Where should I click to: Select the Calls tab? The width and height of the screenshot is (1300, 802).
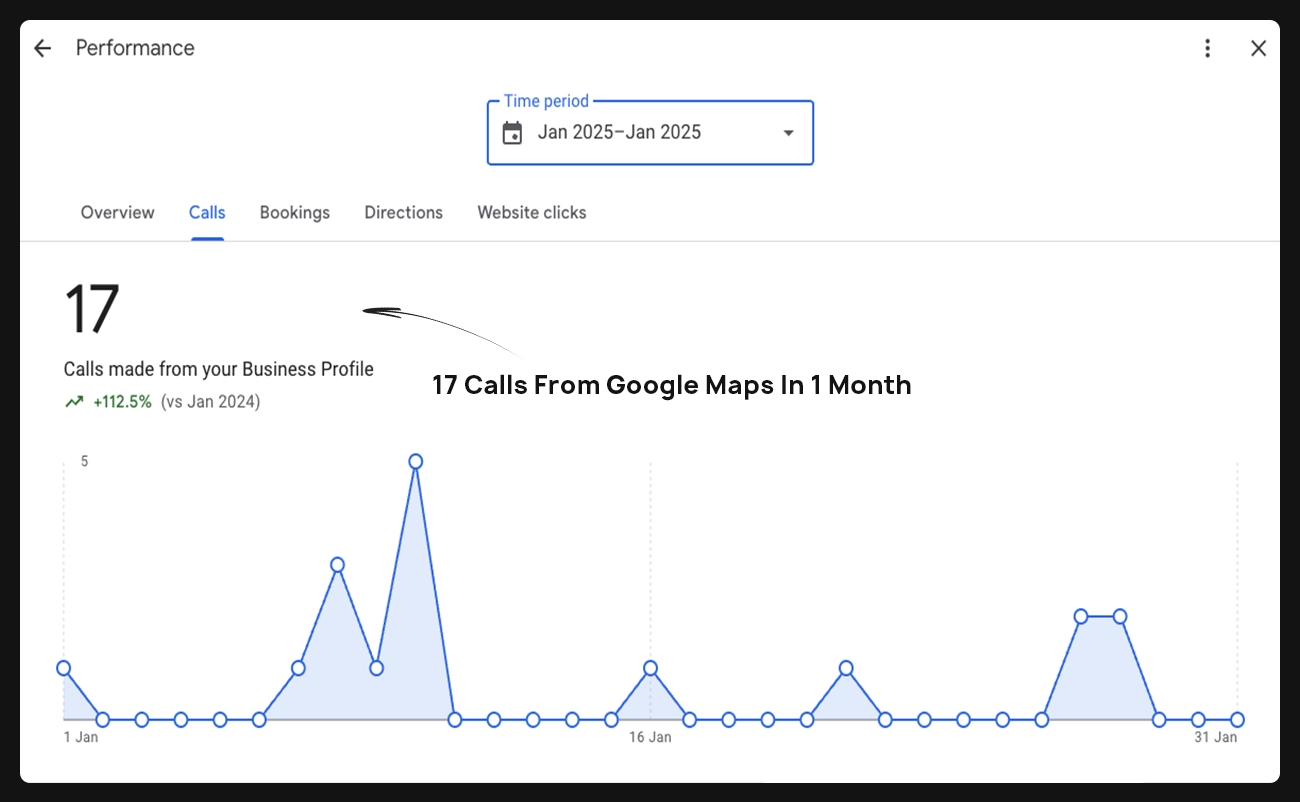pos(207,212)
